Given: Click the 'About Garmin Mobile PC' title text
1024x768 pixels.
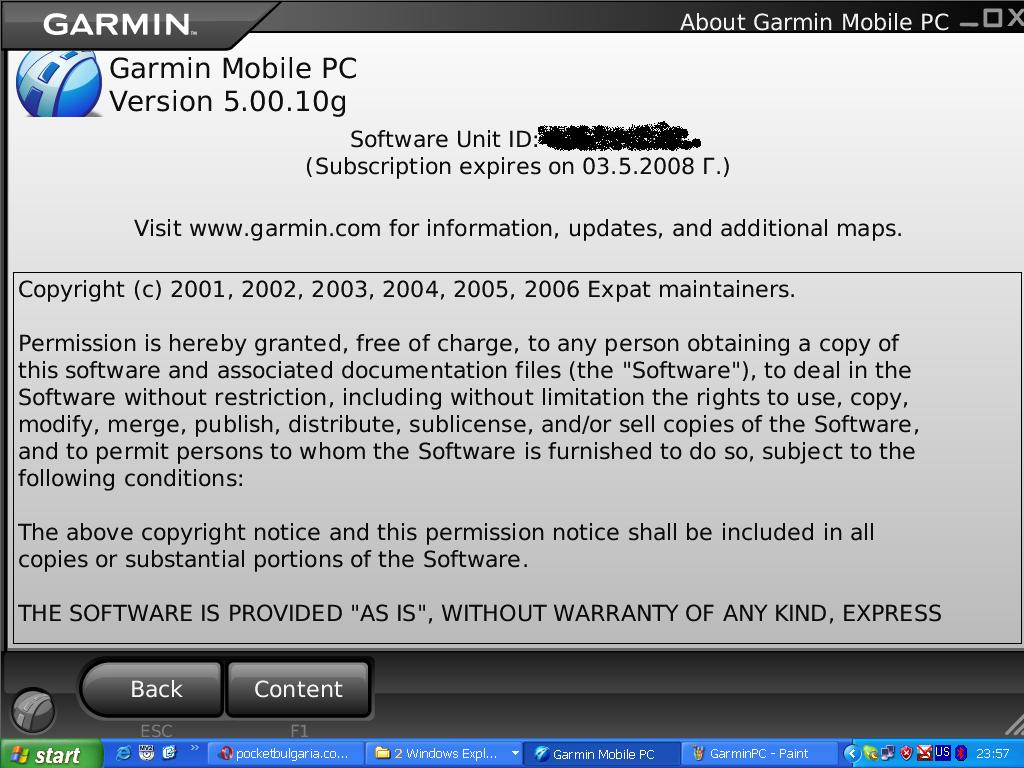Looking at the screenshot, I should pyautogui.click(x=814, y=22).
